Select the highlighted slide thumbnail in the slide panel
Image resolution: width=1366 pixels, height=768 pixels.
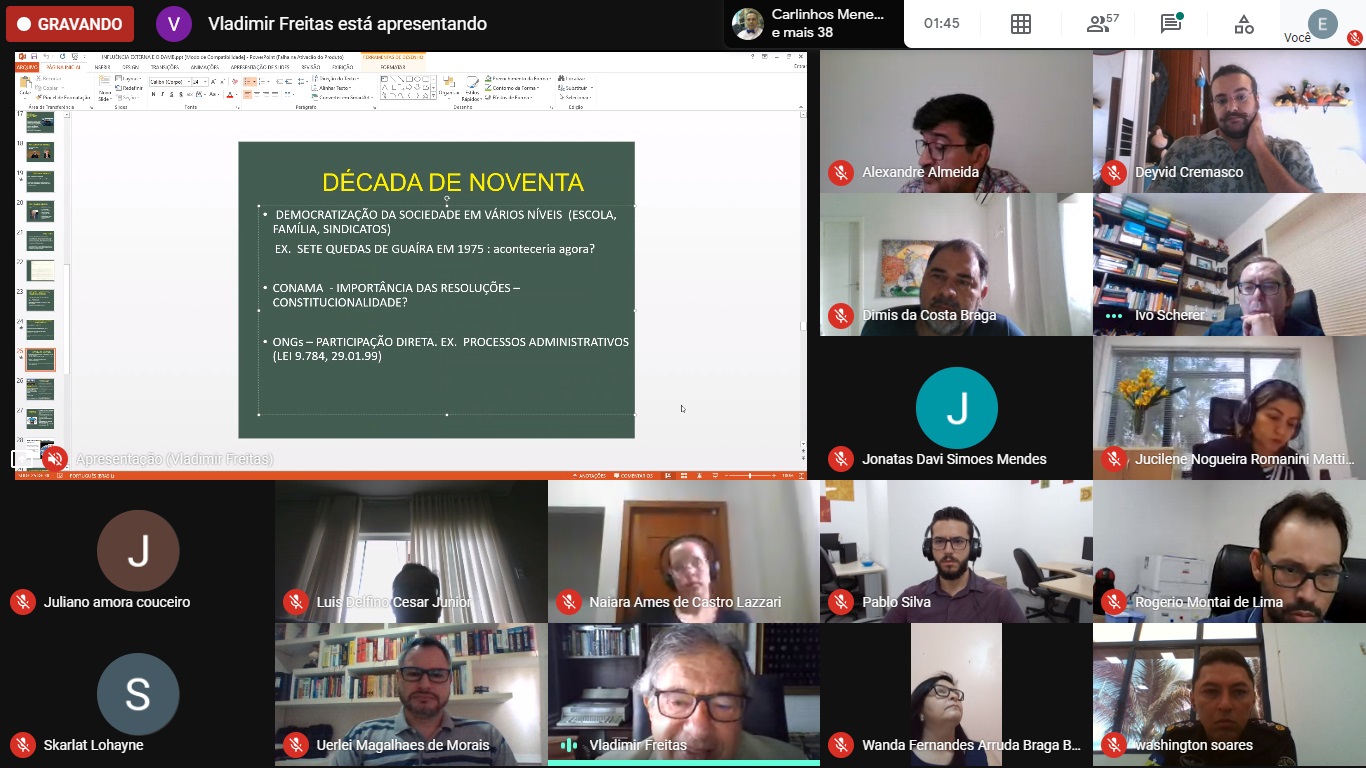(40, 359)
